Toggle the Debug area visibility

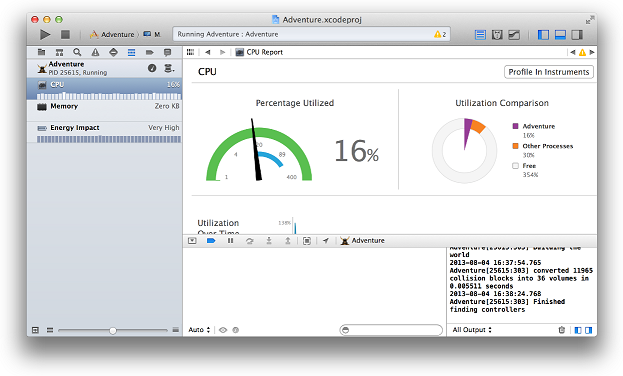pos(560,35)
